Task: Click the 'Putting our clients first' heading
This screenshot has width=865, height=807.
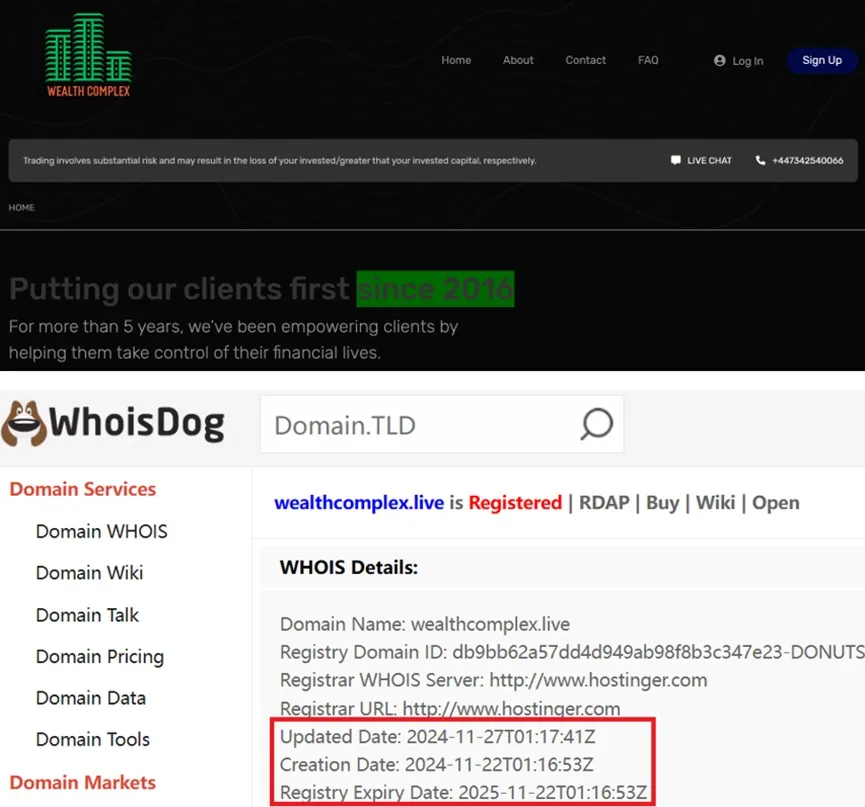Action: [x=179, y=289]
